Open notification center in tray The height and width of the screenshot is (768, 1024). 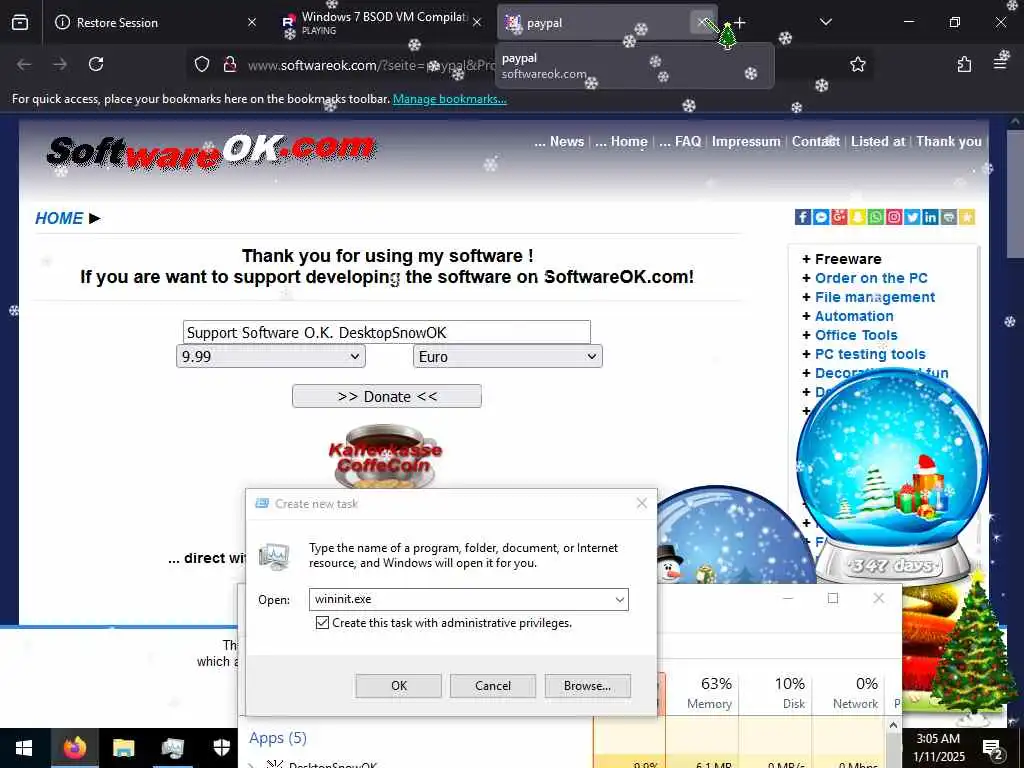[993, 748]
